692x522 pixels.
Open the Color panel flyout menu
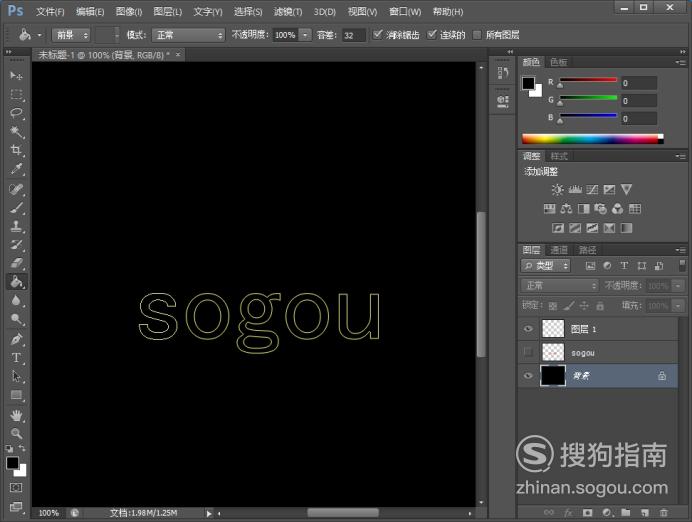[681, 62]
